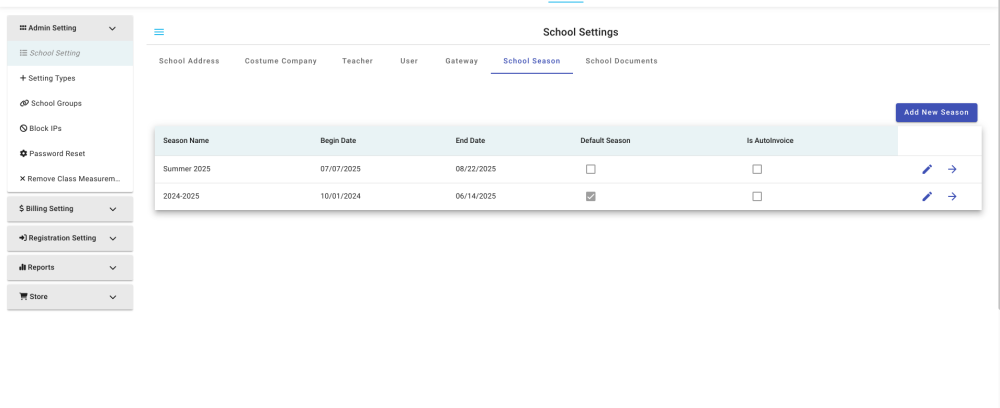Viewport: 1000px width, 408px height.
Task: Click end date 06/14/2025
Action: 476,196
